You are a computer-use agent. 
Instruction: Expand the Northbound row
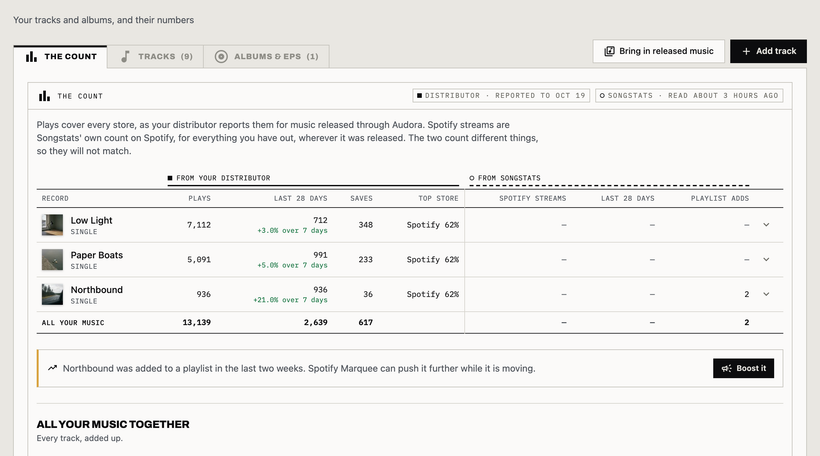click(766, 294)
